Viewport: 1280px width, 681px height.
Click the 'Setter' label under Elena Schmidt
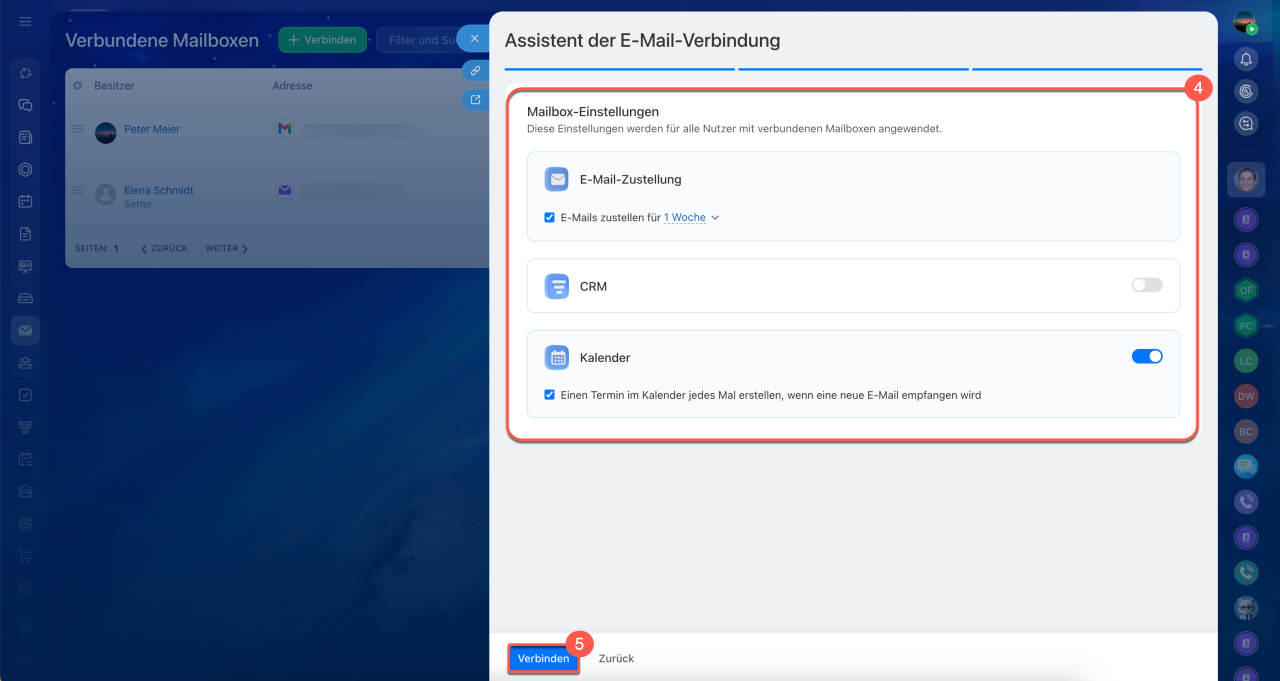[138, 204]
